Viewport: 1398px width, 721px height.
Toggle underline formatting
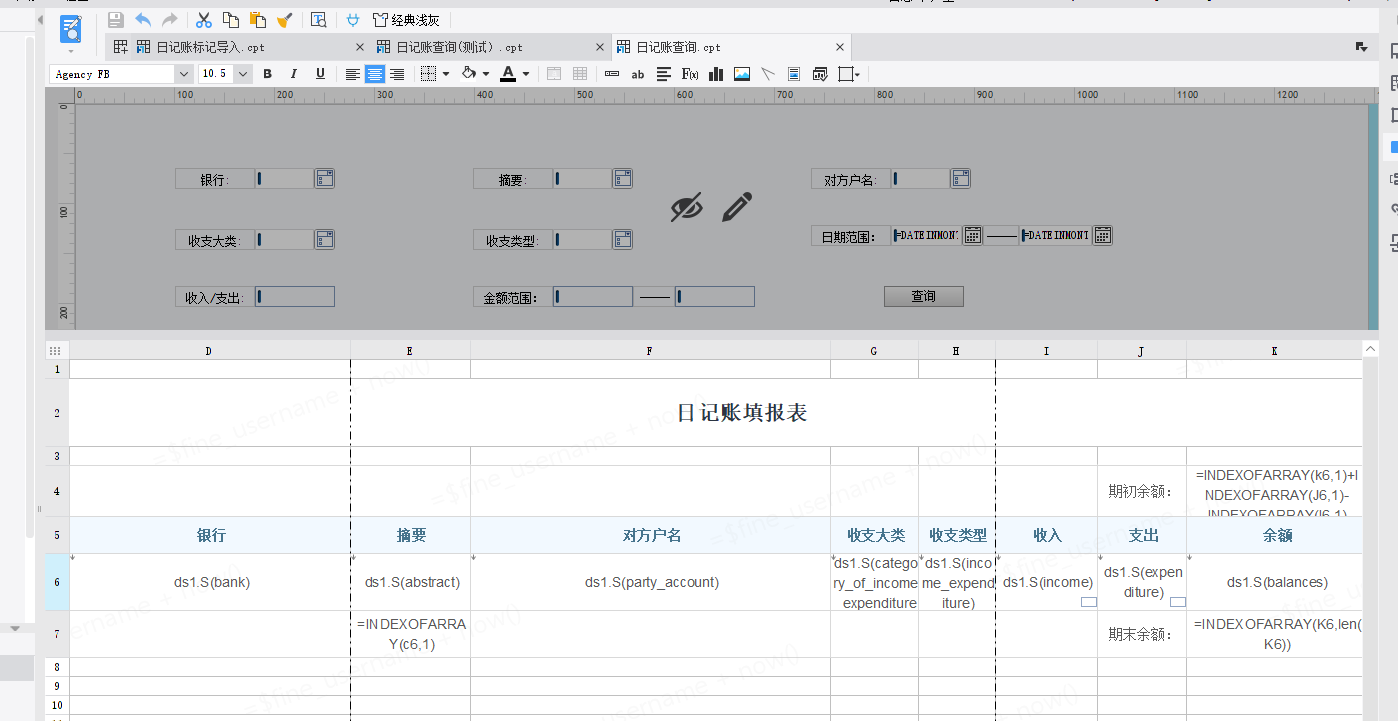point(320,74)
